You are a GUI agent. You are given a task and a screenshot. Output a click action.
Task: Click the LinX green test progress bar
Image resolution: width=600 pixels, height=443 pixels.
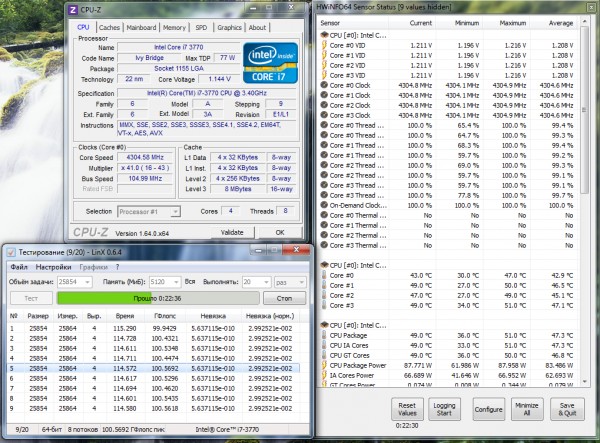pos(158,298)
